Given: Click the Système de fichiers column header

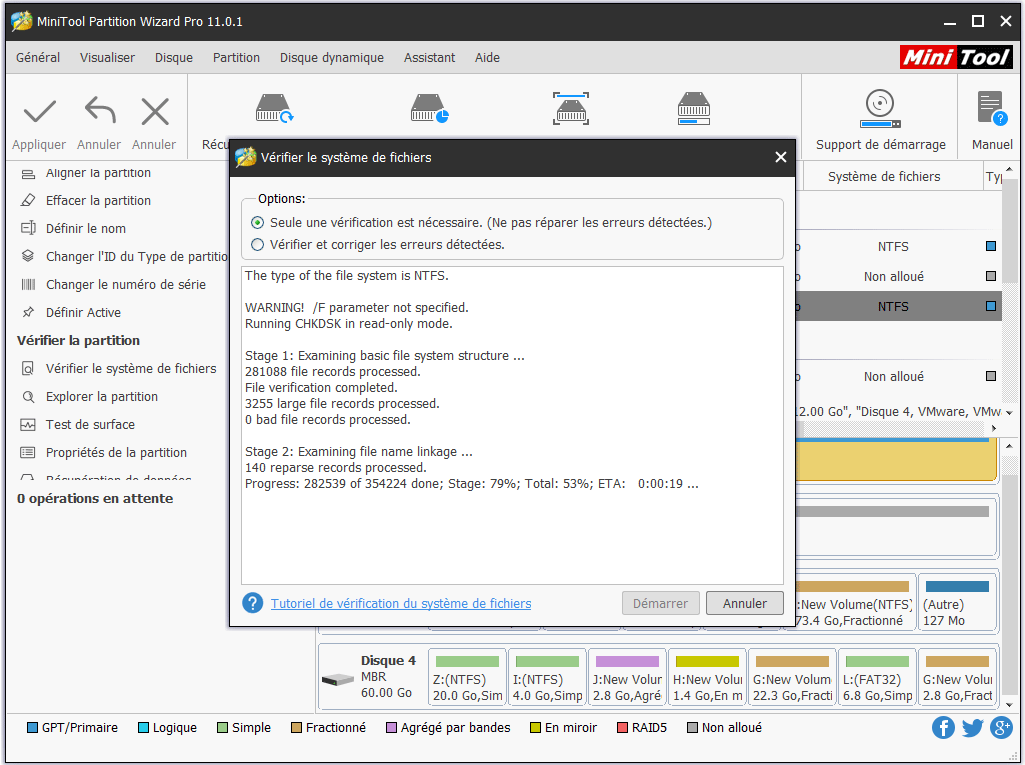Looking at the screenshot, I should pyautogui.click(x=884, y=177).
